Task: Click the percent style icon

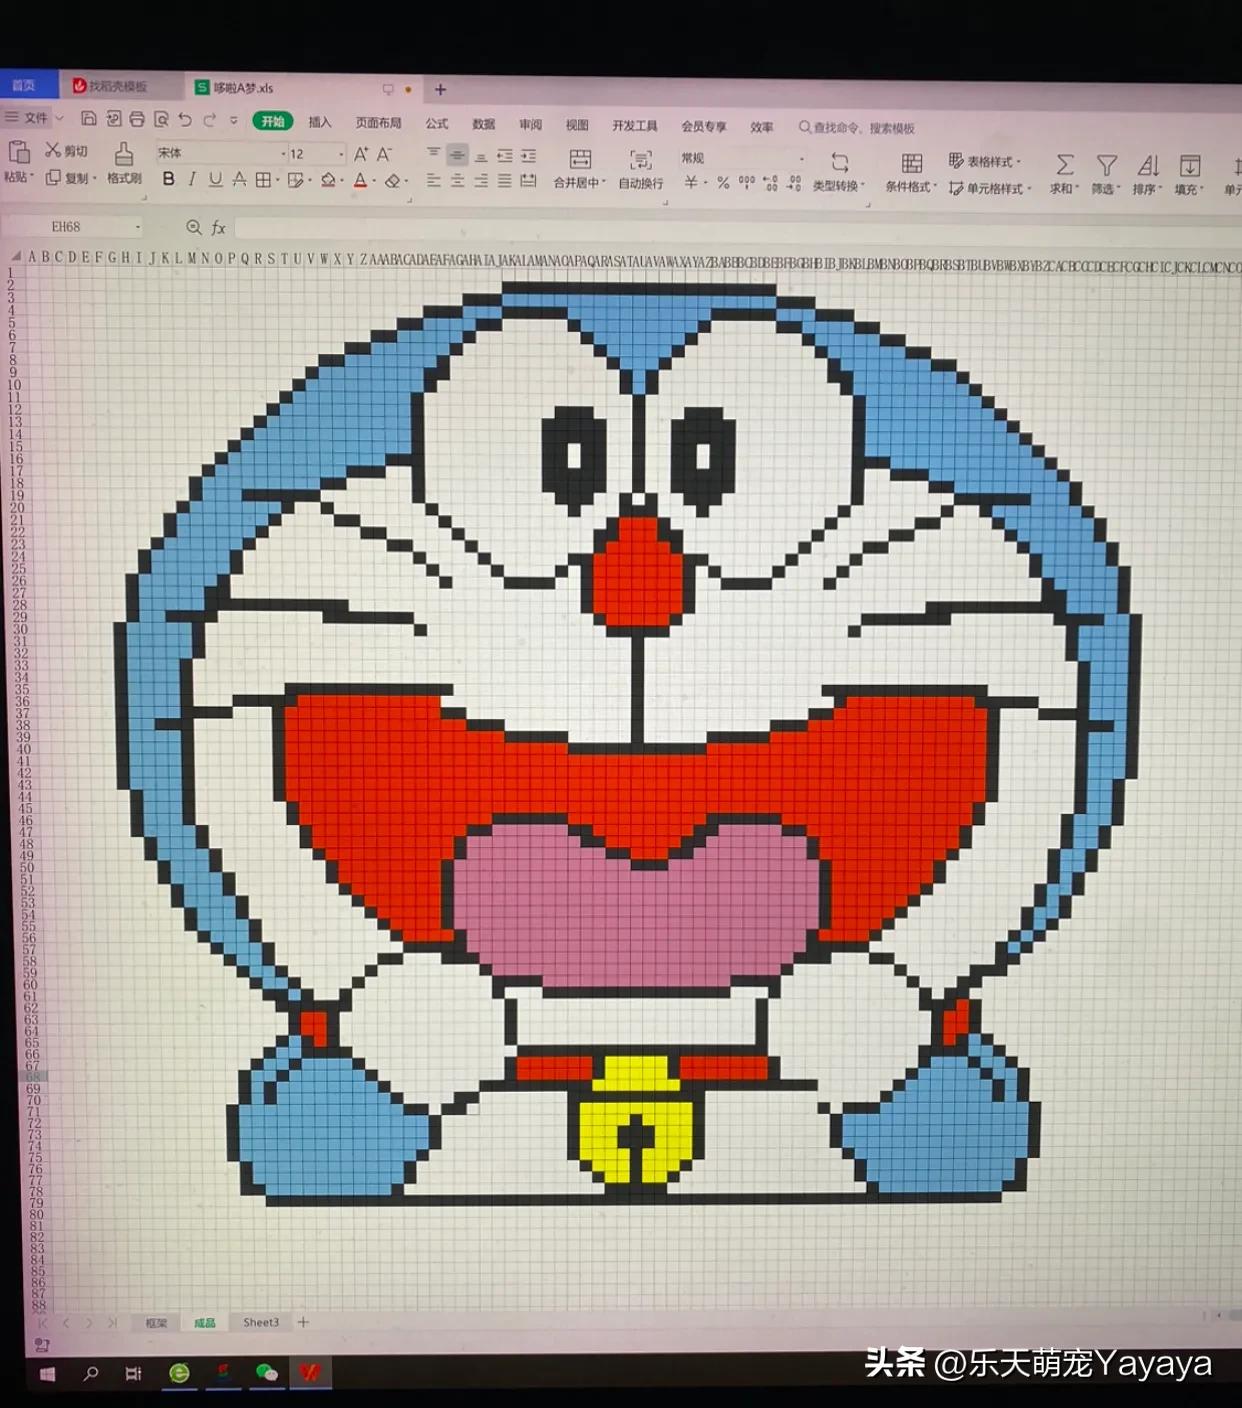Action: tap(723, 183)
